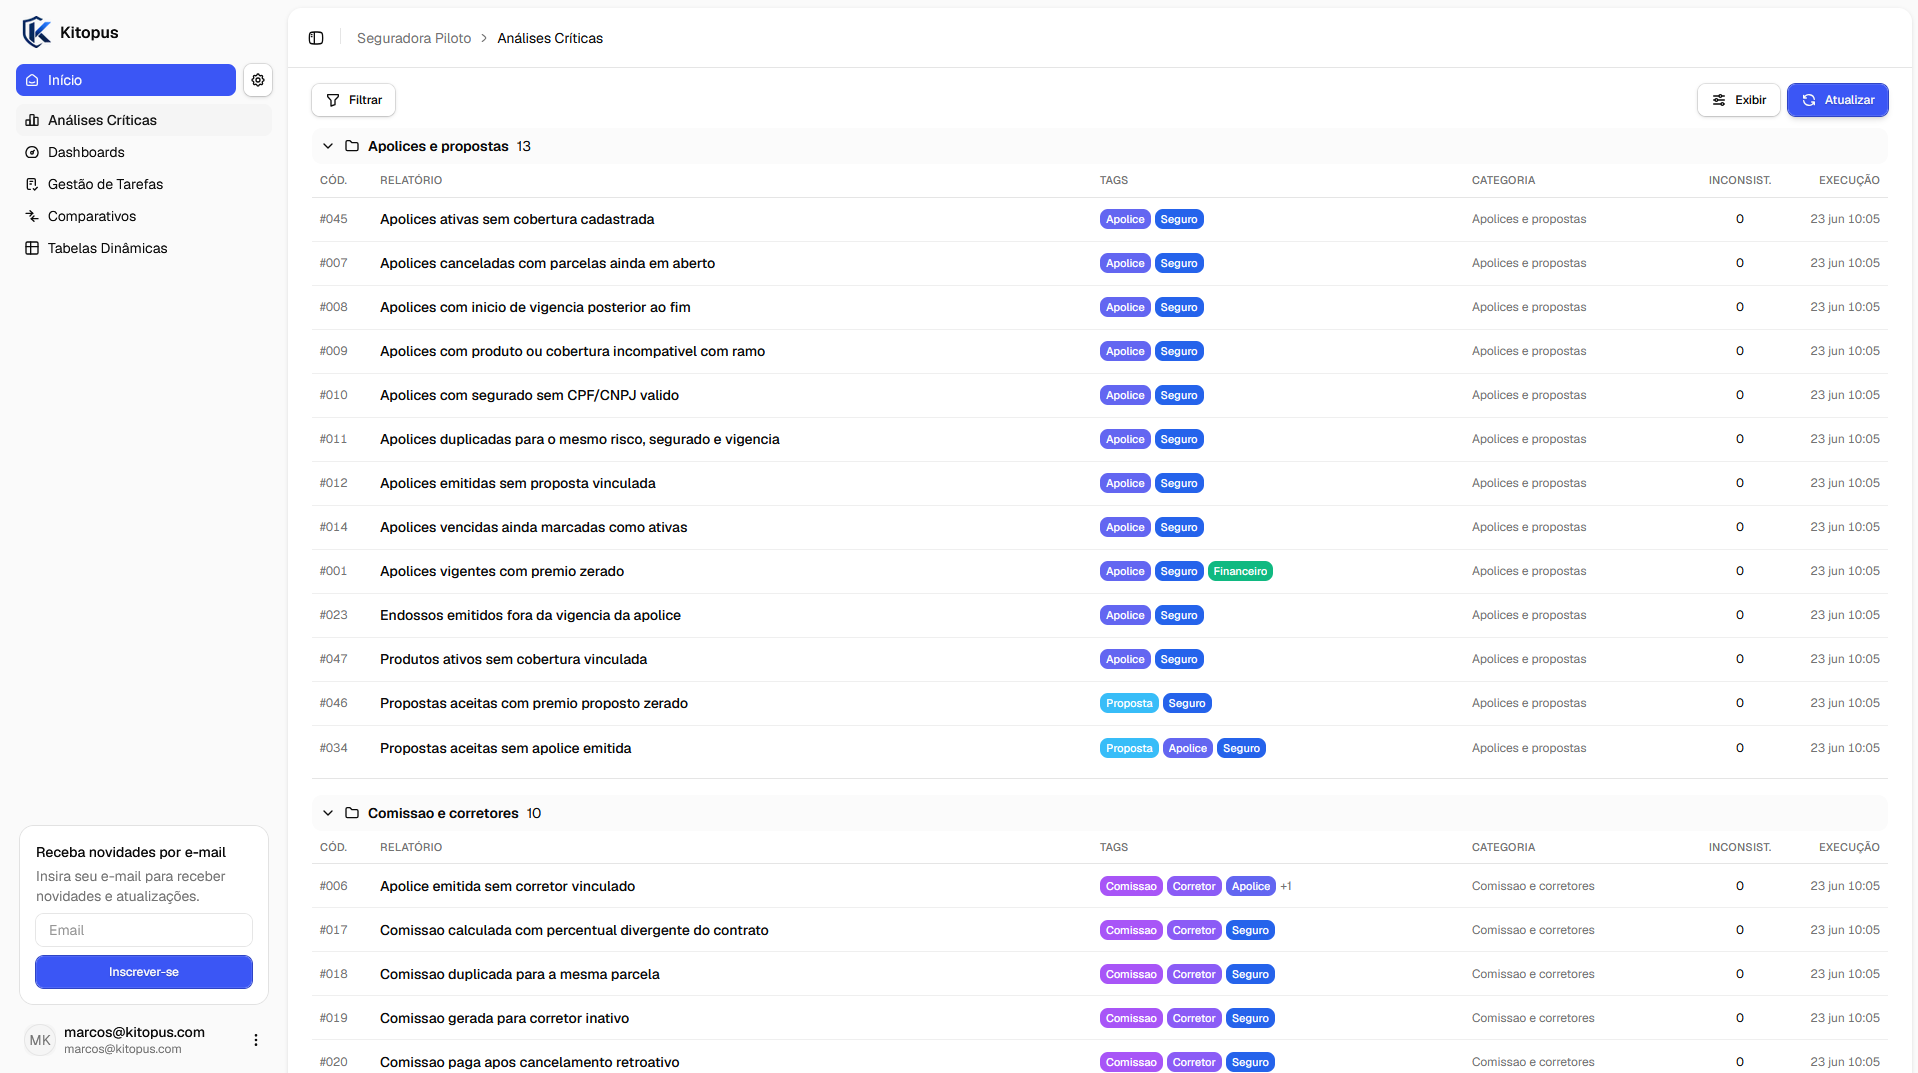Image resolution: width=1918 pixels, height=1073 pixels.
Task: Open settings gear next to Início
Action: click(258, 80)
